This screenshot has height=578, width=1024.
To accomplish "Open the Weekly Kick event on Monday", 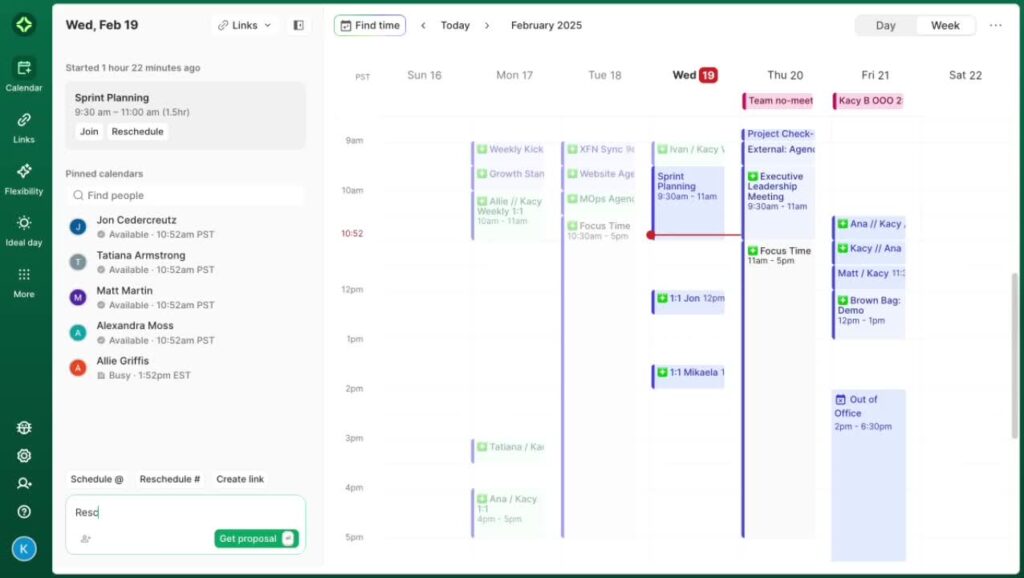I will pos(508,152).
